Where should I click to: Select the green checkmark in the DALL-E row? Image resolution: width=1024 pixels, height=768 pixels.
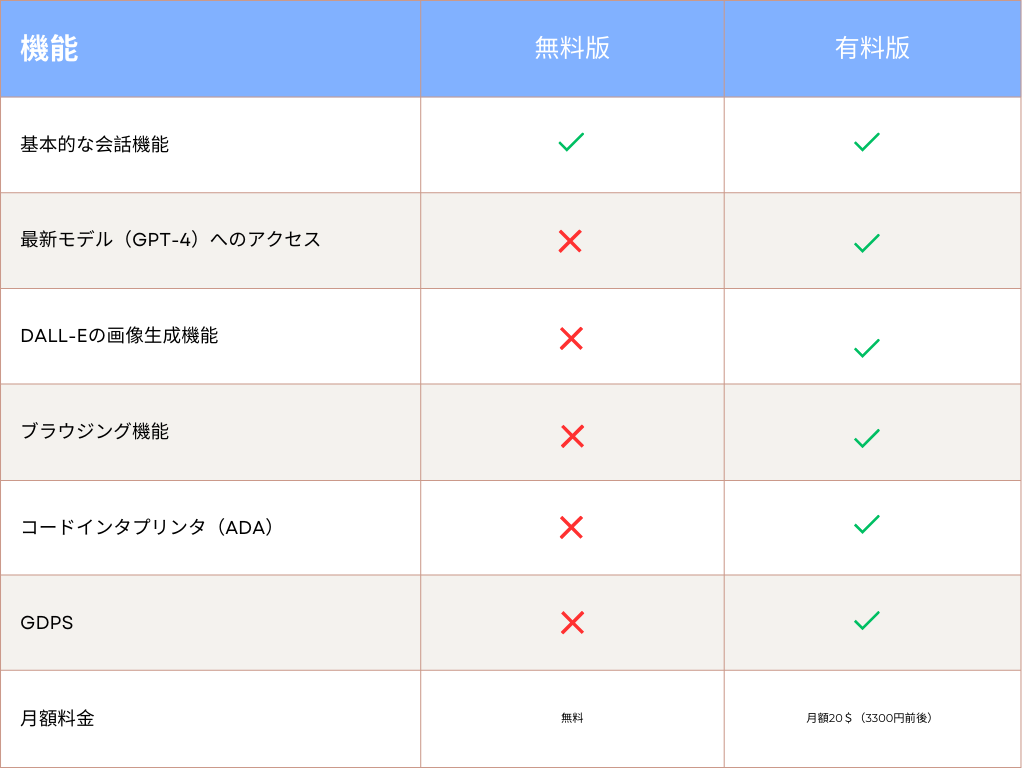tap(867, 348)
